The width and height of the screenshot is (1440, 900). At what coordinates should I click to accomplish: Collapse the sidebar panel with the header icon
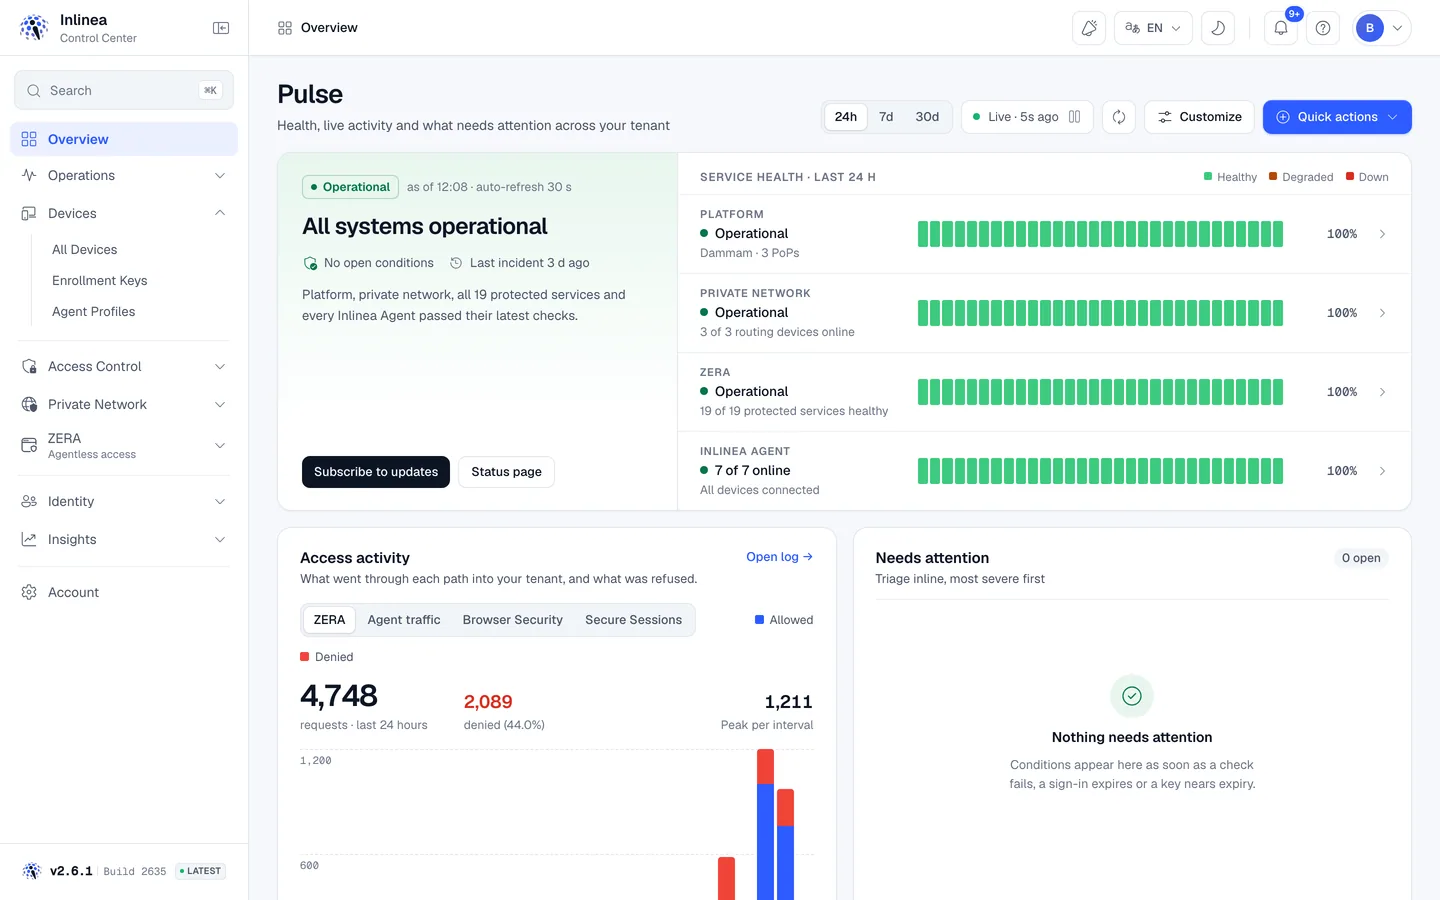coord(221,28)
